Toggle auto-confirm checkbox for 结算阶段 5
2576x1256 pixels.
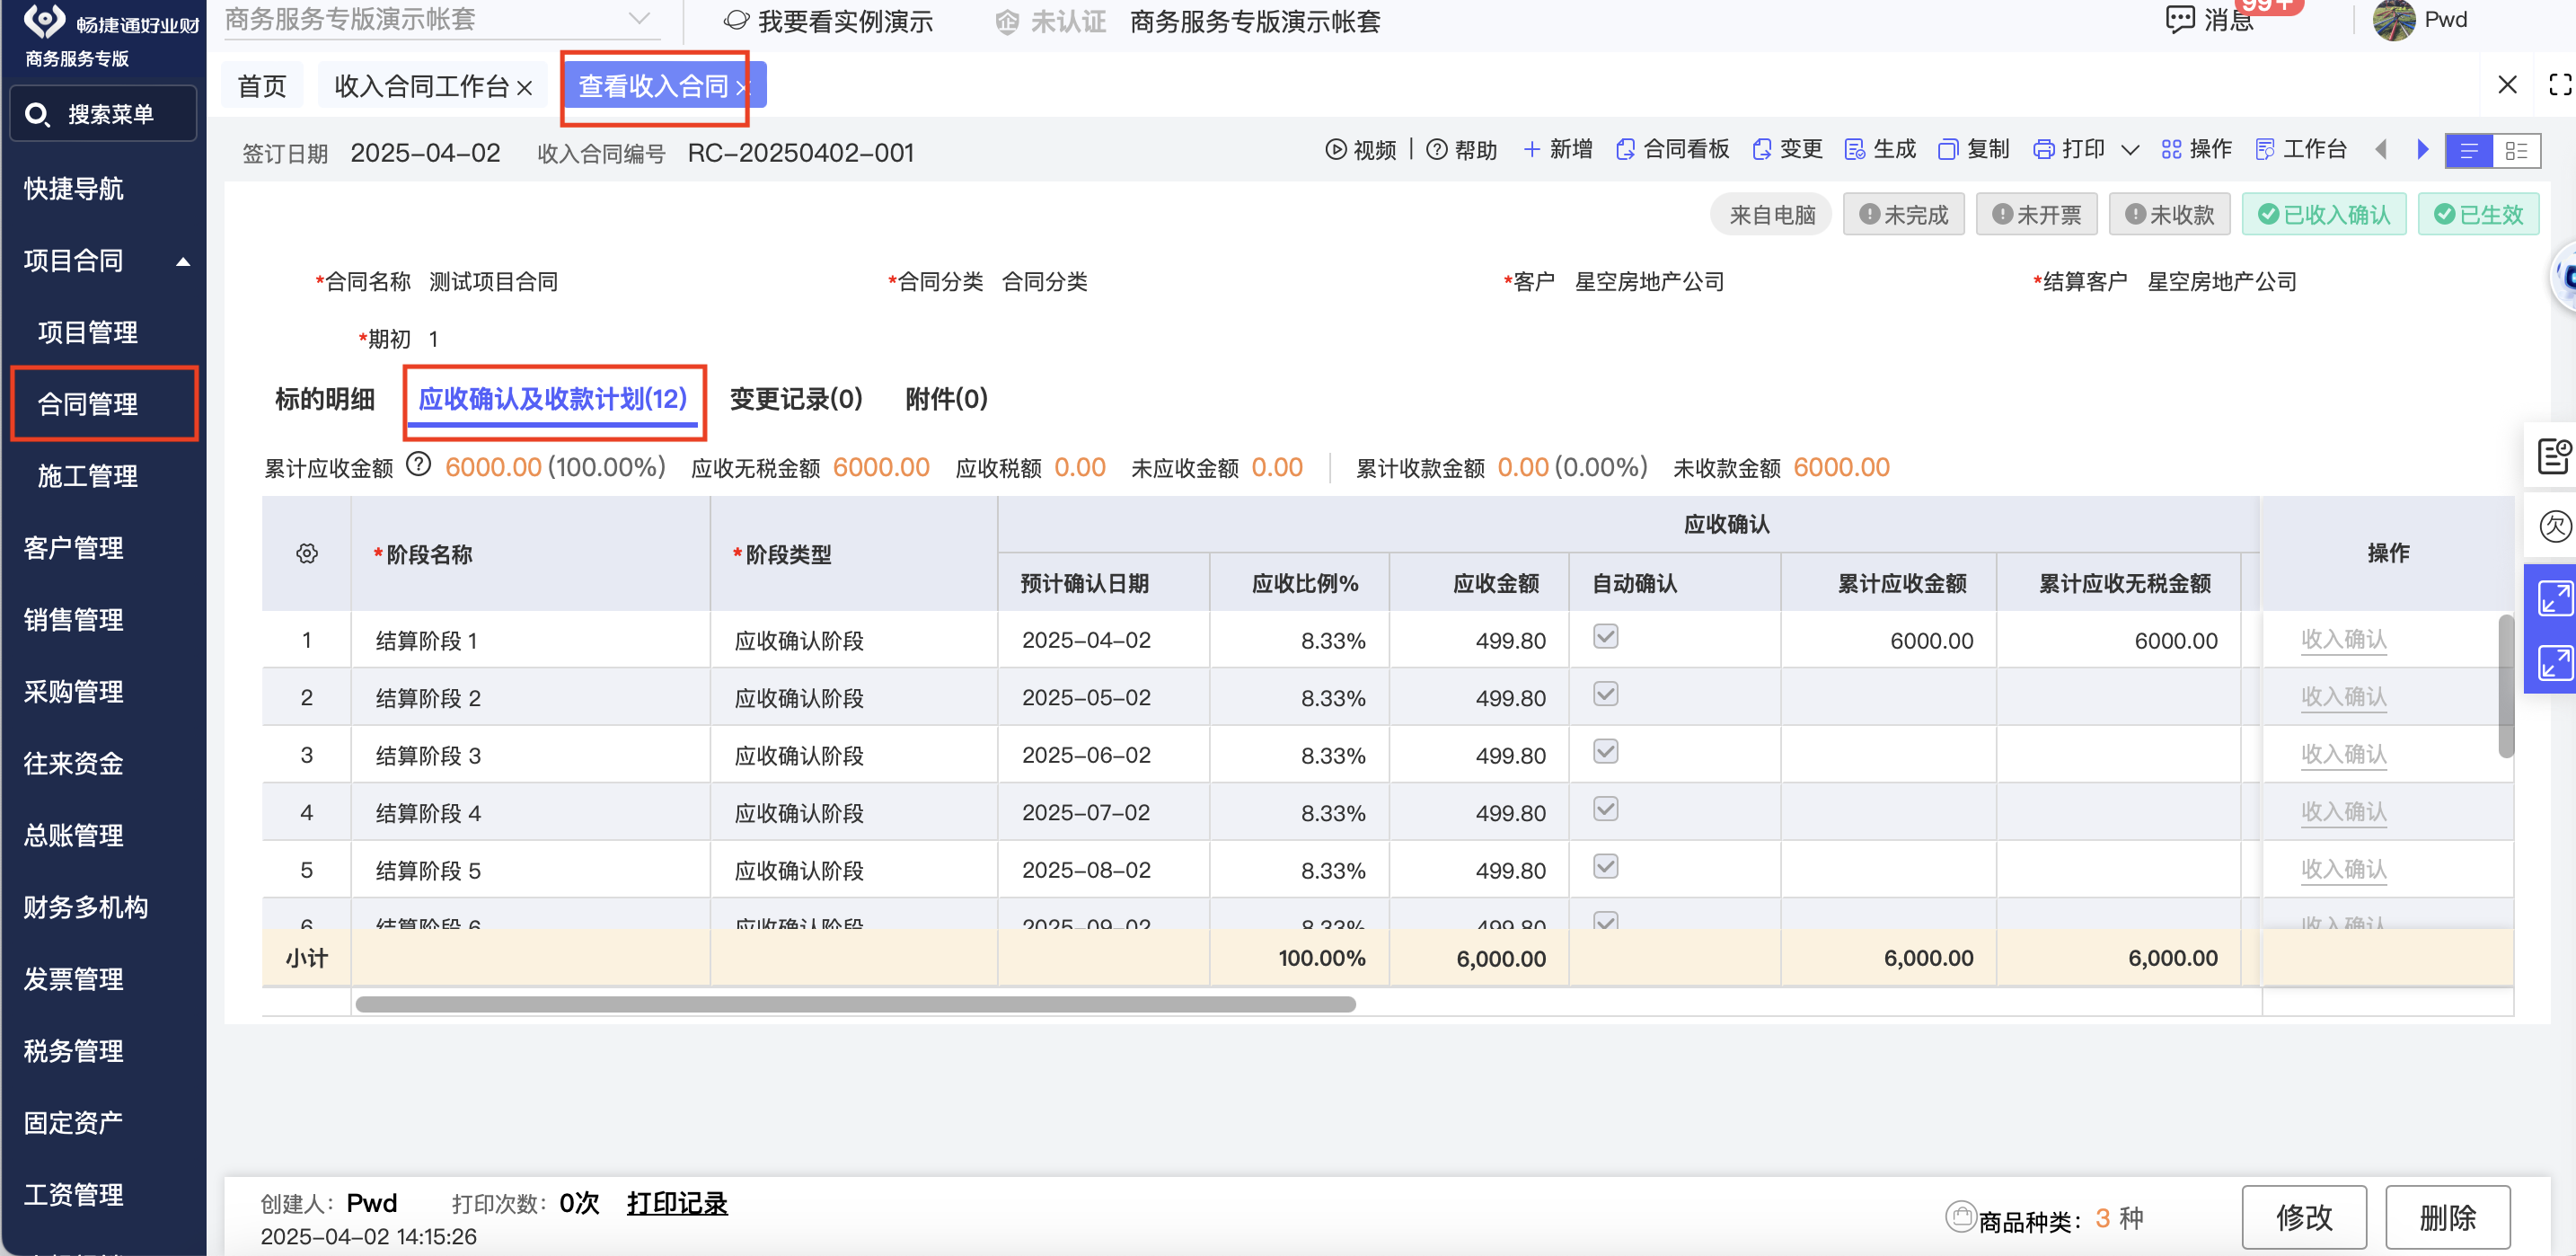pos(1605,867)
